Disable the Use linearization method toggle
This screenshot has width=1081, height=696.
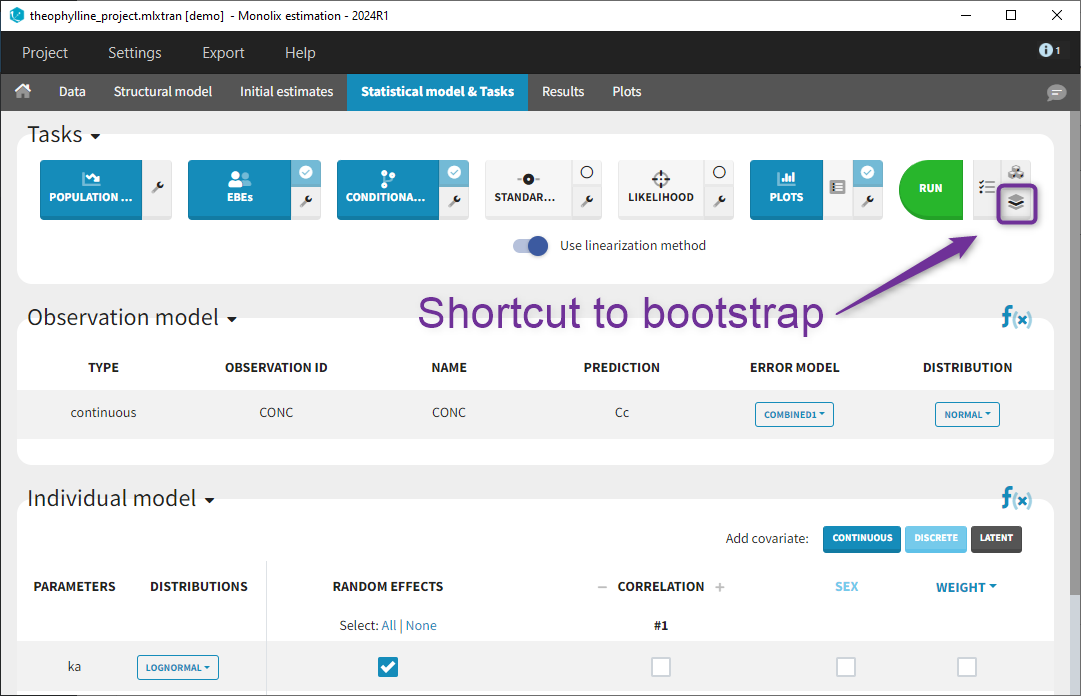click(x=530, y=245)
